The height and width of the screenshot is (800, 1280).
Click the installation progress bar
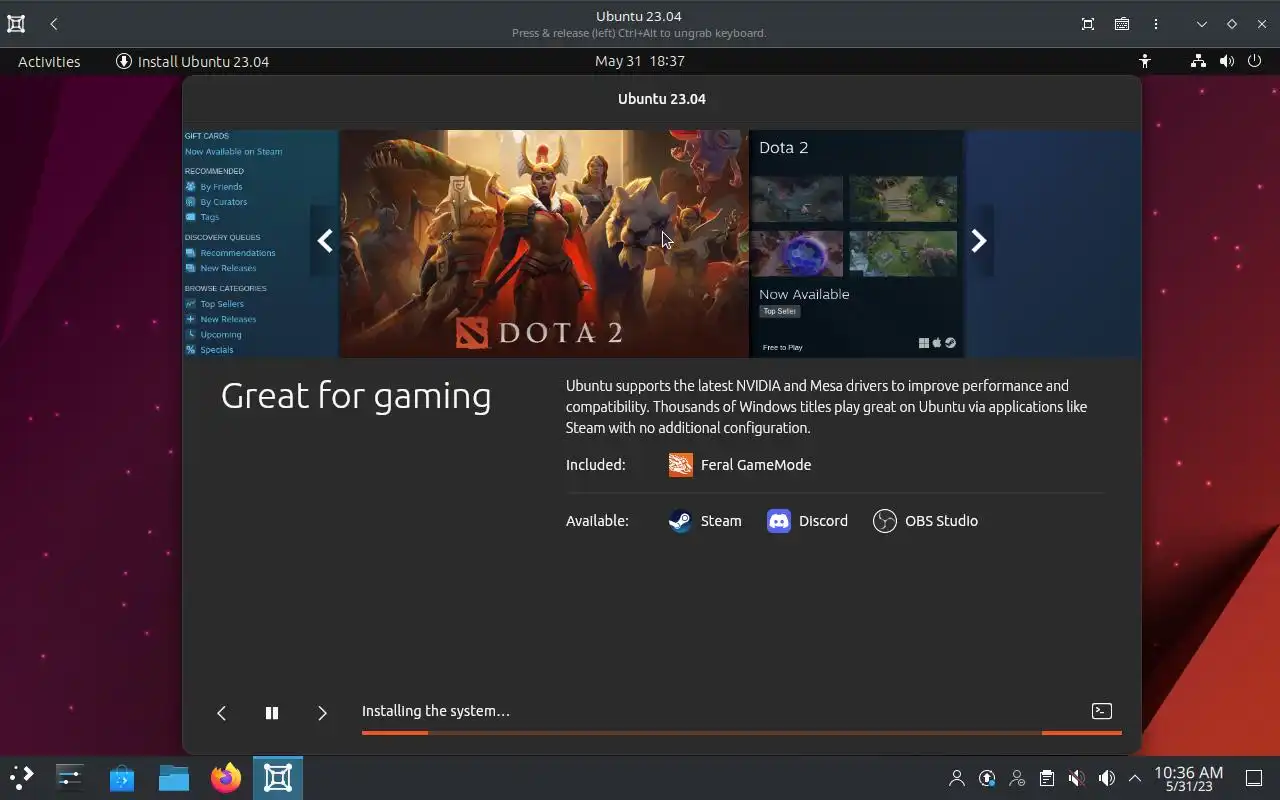742,733
